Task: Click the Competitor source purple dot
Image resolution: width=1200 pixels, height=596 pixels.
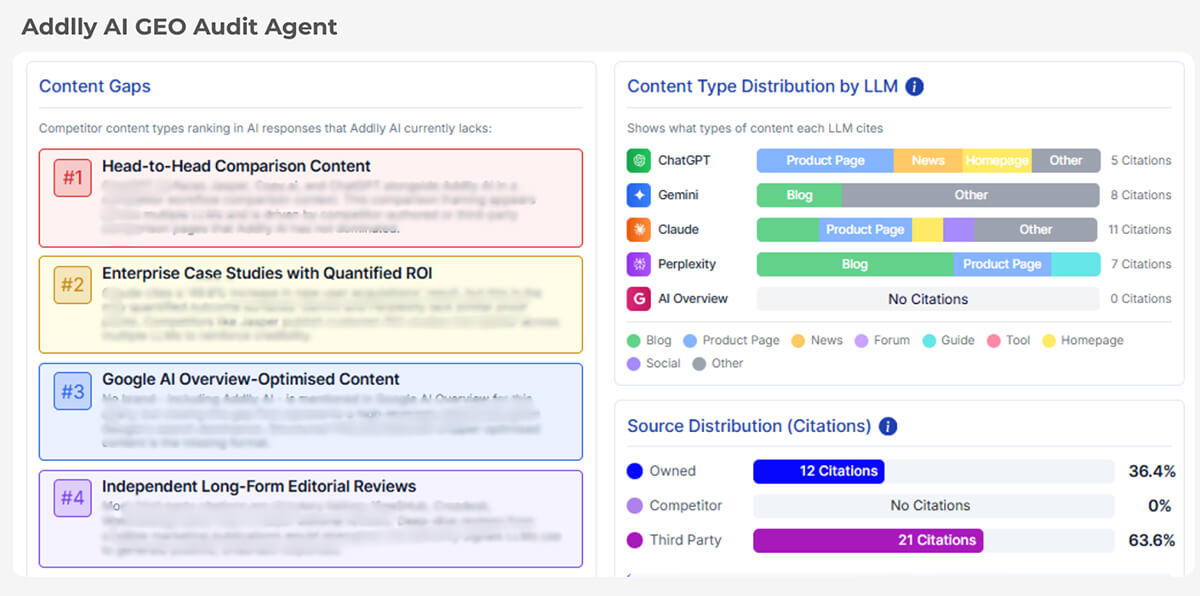Action: pos(635,506)
